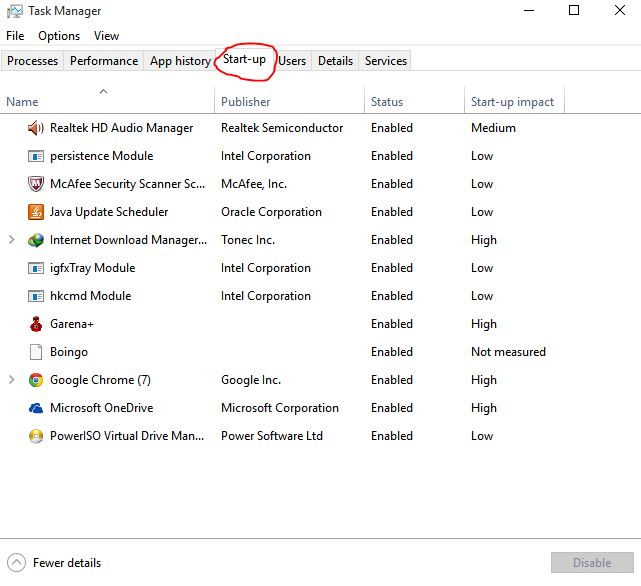
Task: Maximize the Task Manager window
Action: click(x=574, y=10)
